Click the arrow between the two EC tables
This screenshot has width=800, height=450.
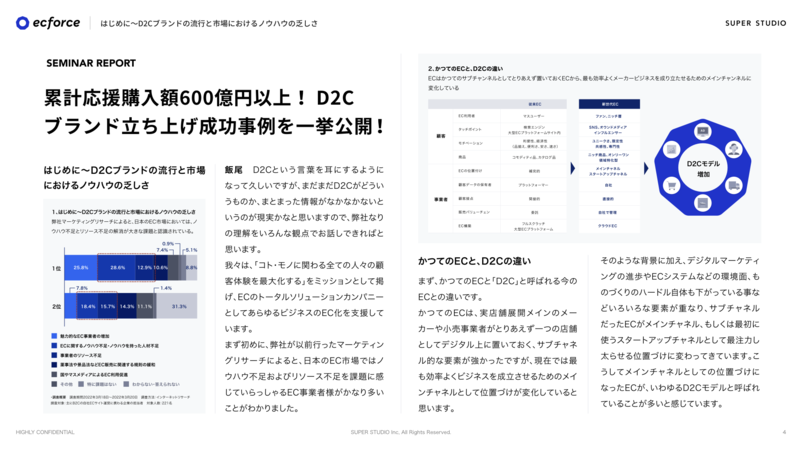(x=572, y=168)
